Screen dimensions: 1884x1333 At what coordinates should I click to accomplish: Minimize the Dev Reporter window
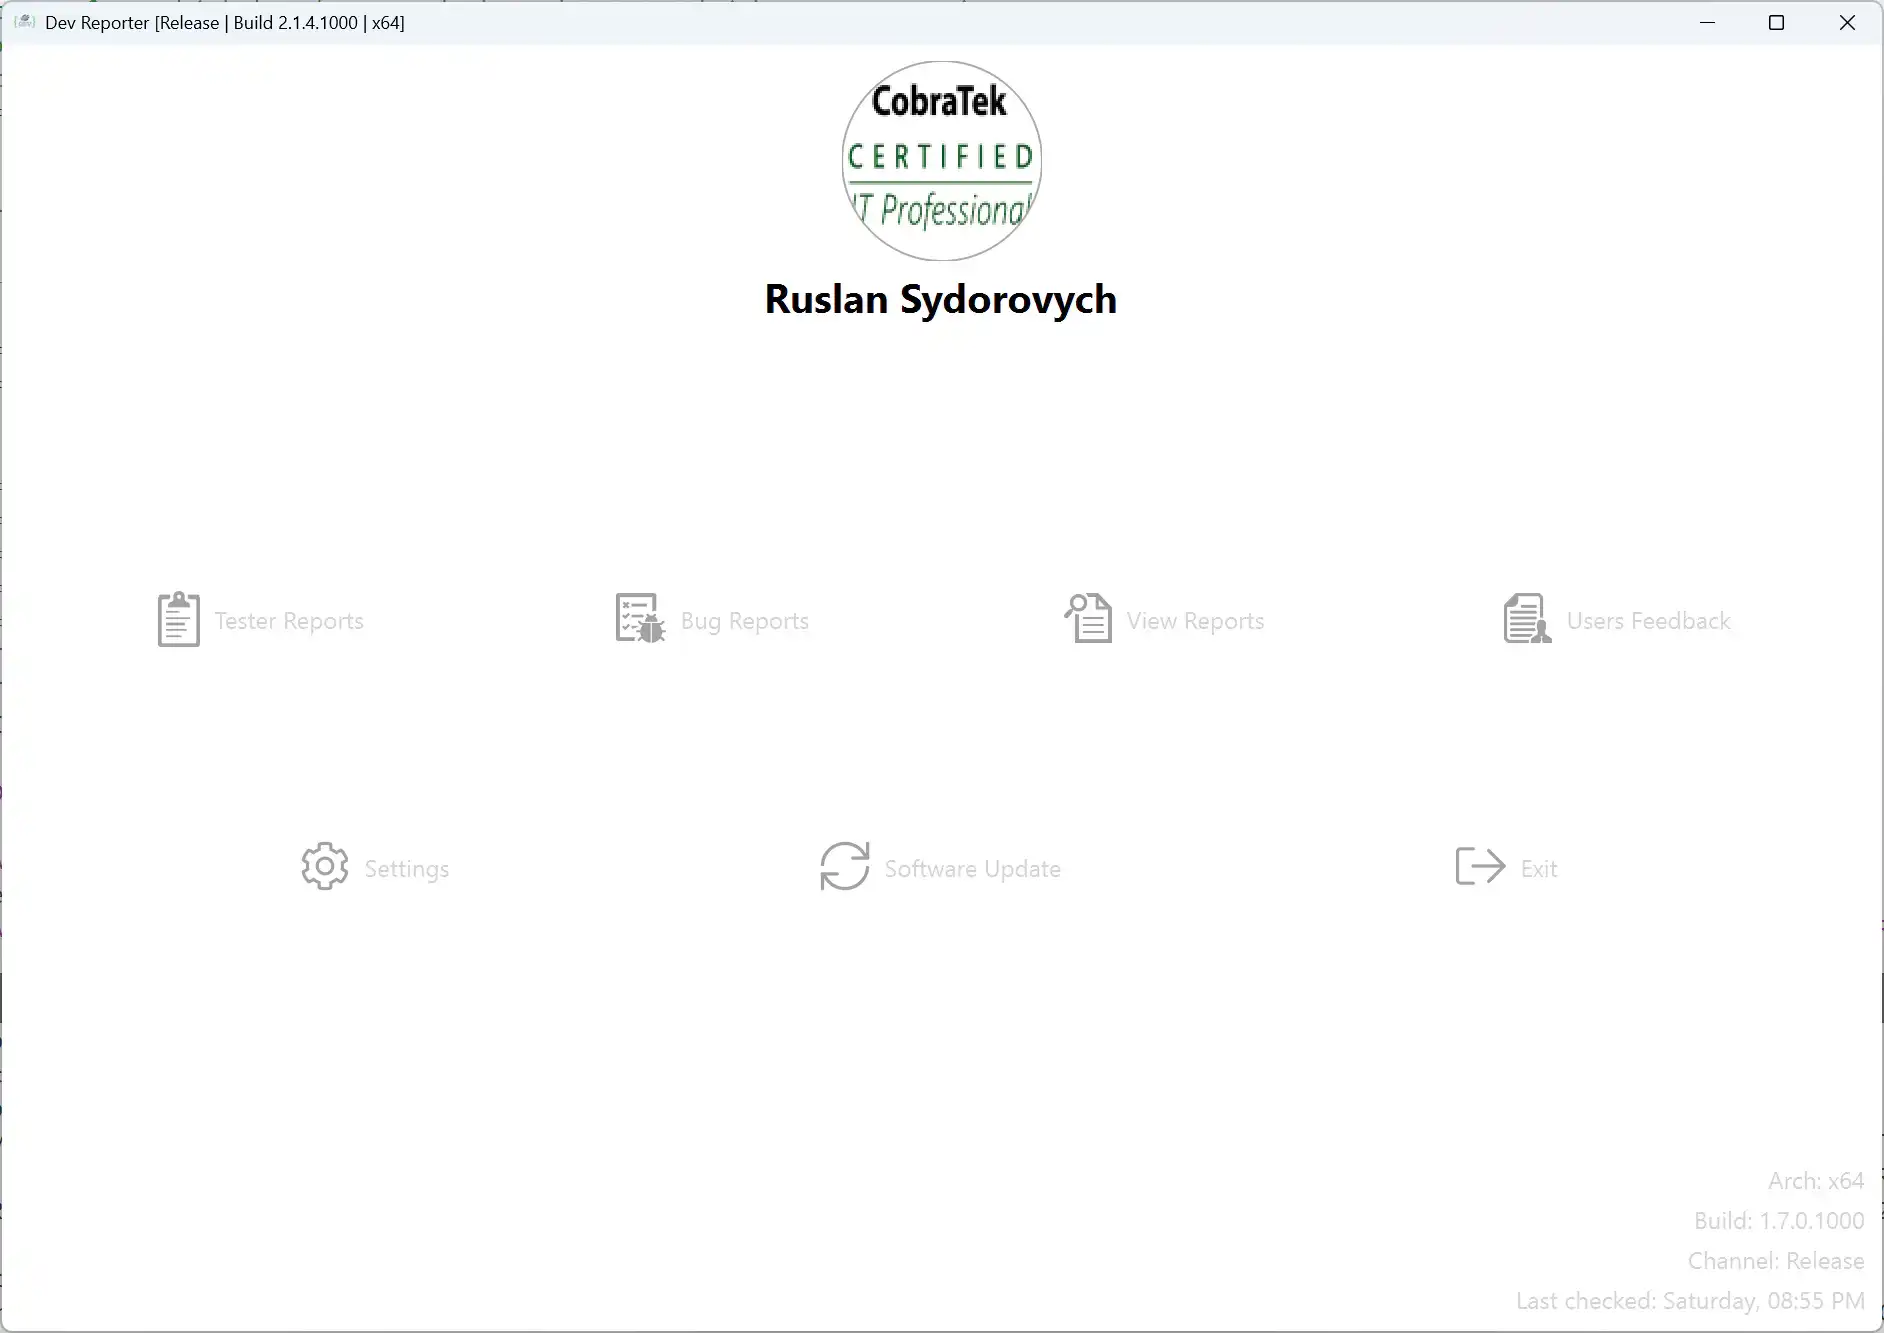[x=1707, y=22]
